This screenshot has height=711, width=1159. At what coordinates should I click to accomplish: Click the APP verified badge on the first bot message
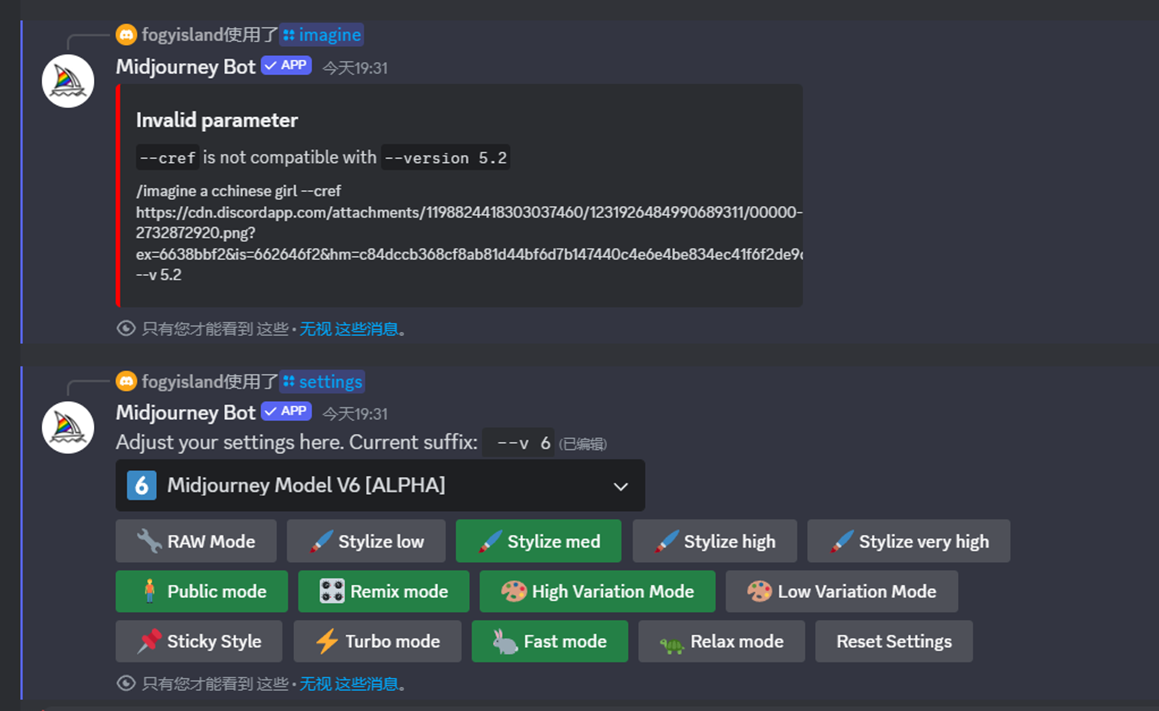(286, 65)
